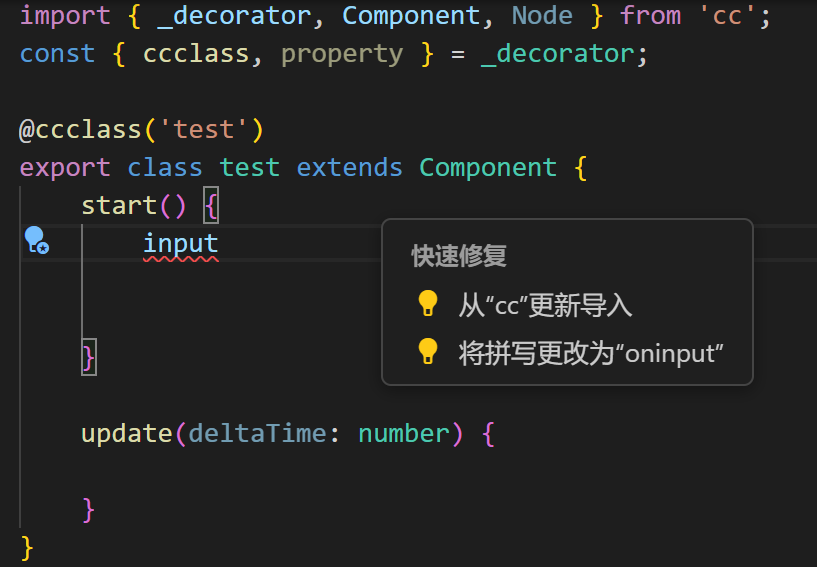Screen dimensions: 817x567
Task: Click the "export" keyword
Action: pyautogui.click(x=65, y=167)
